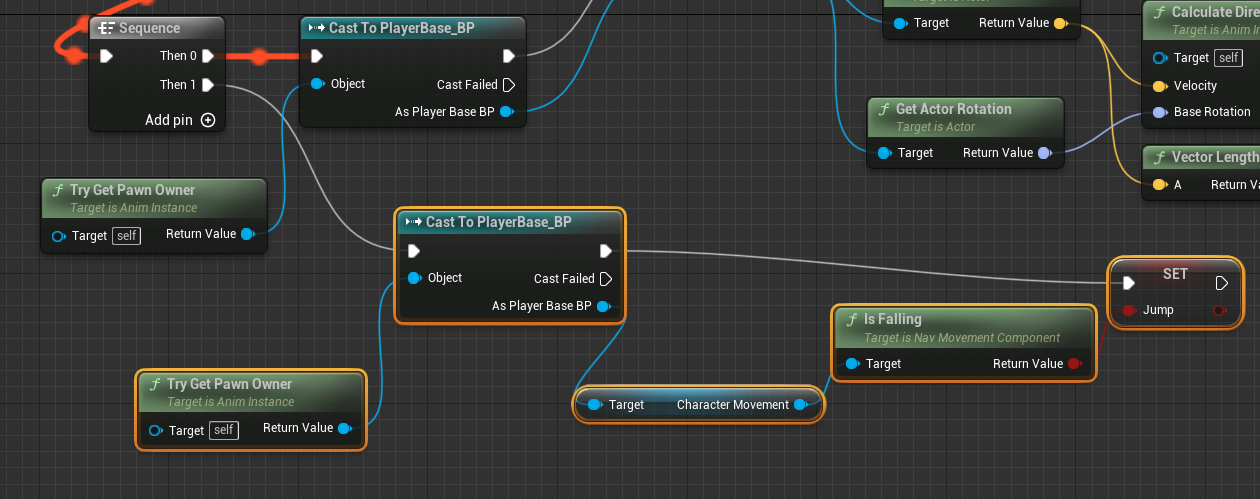Click the SET node's execution output pin
Screen dimensions: 1260x499
1221,284
